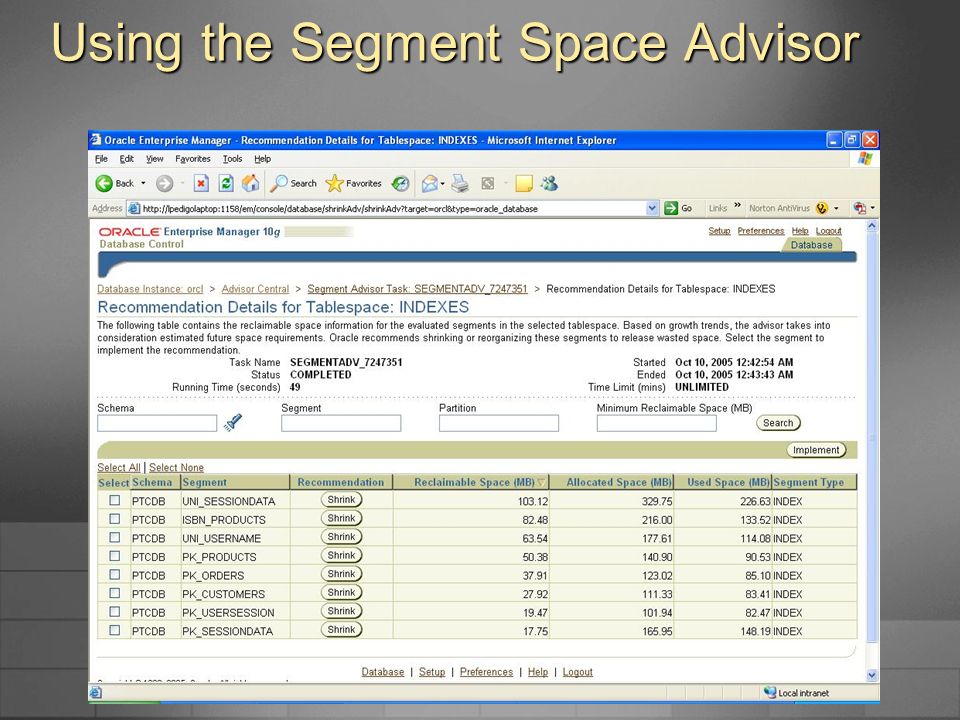This screenshot has height=720, width=960.
Task: Switch to the Database tab
Action: coord(811,245)
